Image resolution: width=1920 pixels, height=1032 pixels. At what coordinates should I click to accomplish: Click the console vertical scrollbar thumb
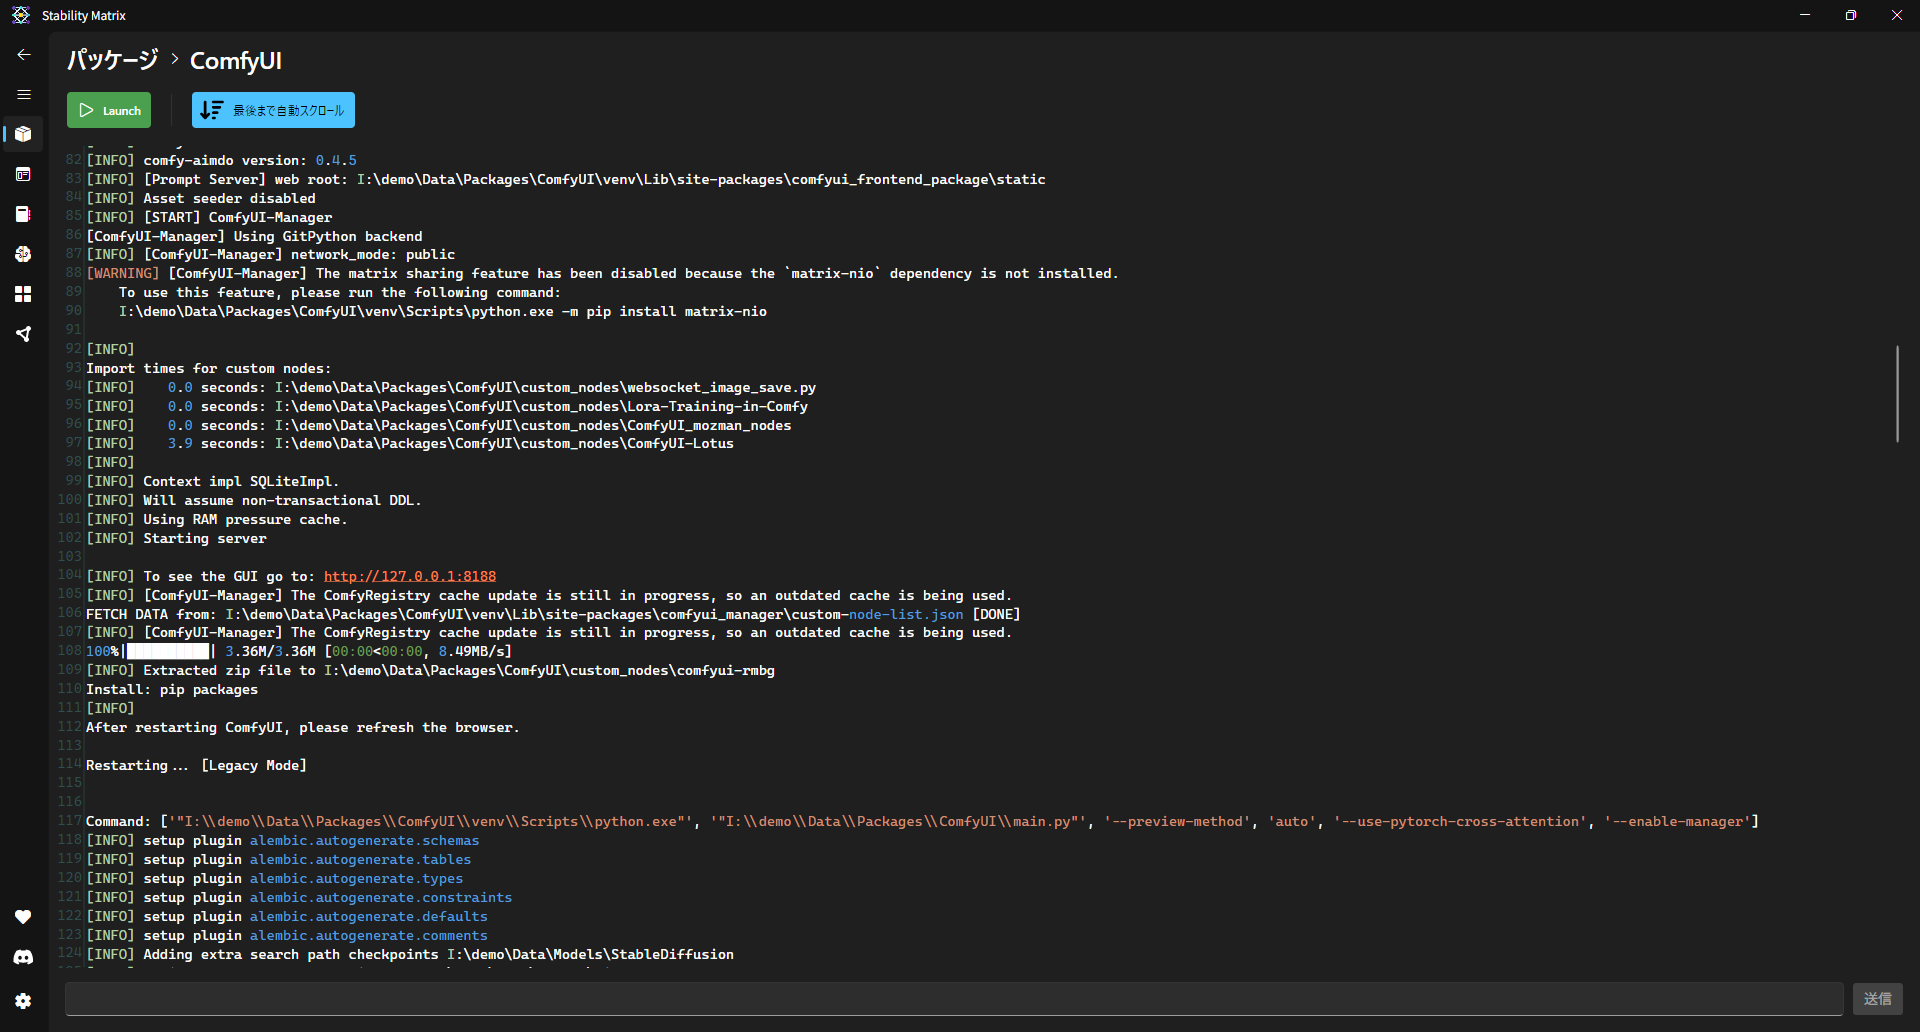tap(1897, 394)
